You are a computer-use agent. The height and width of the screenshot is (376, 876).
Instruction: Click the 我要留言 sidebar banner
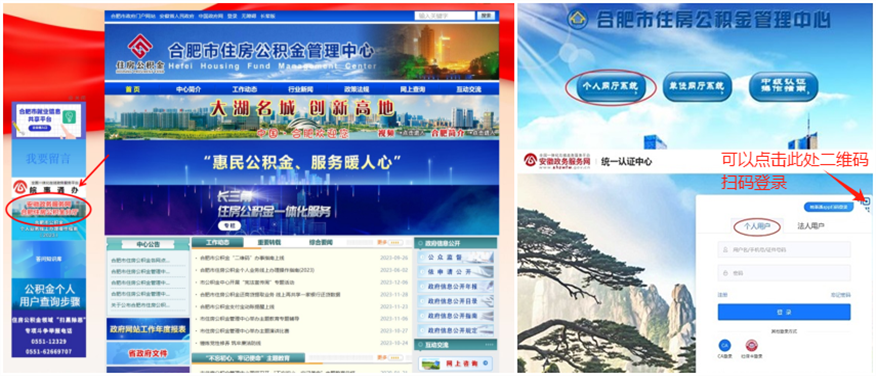(x=49, y=158)
